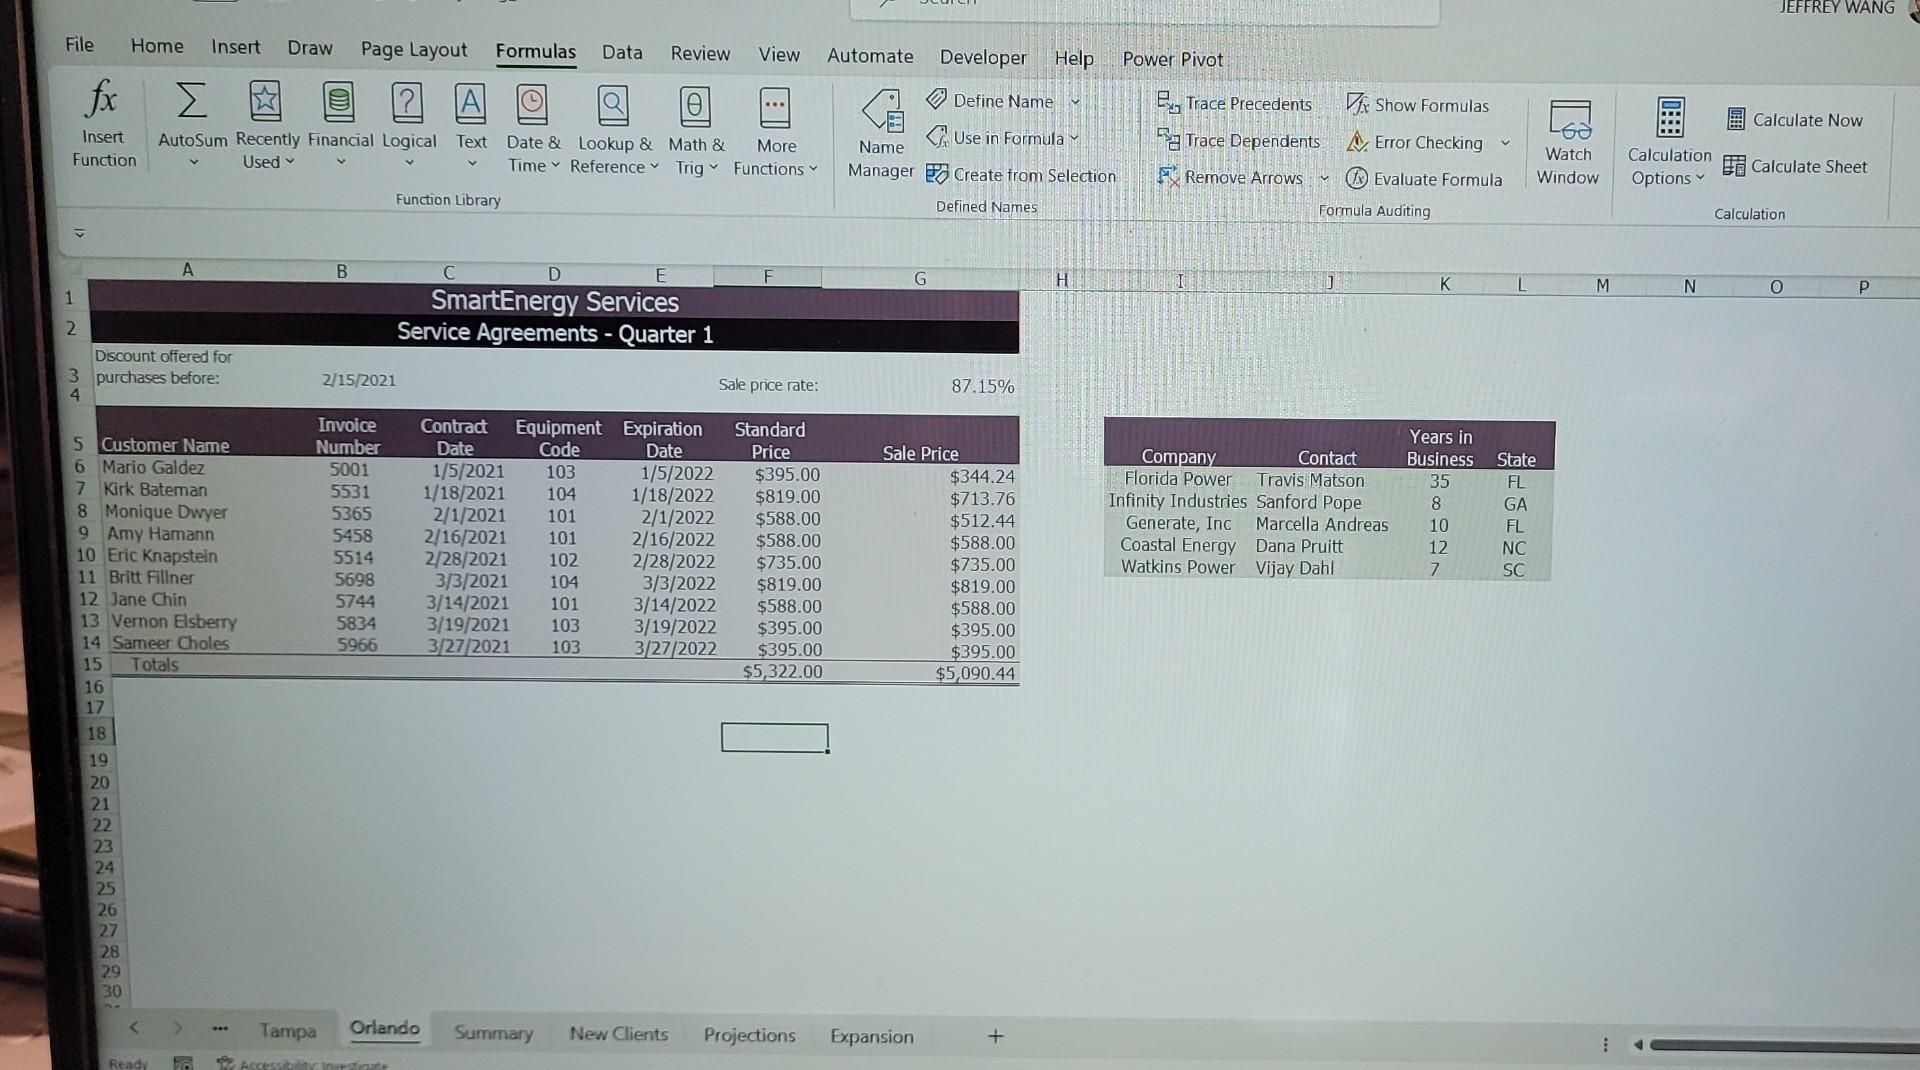The height and width of the screenshot is (1070, 1920).
Task: Open Evaluate Formula
Action: (1424, 179)
